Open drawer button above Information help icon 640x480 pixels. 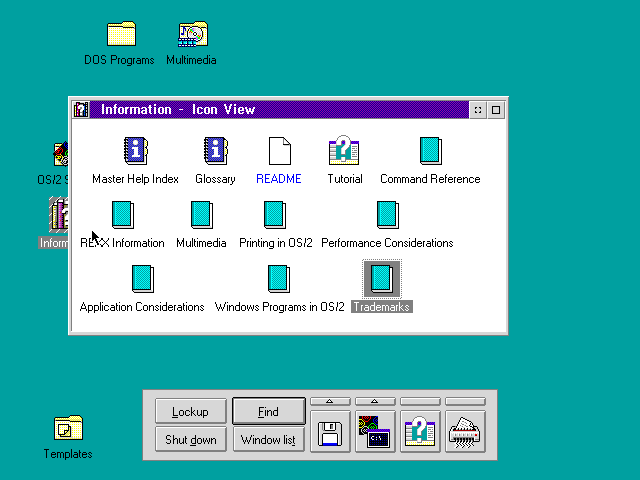420,402
